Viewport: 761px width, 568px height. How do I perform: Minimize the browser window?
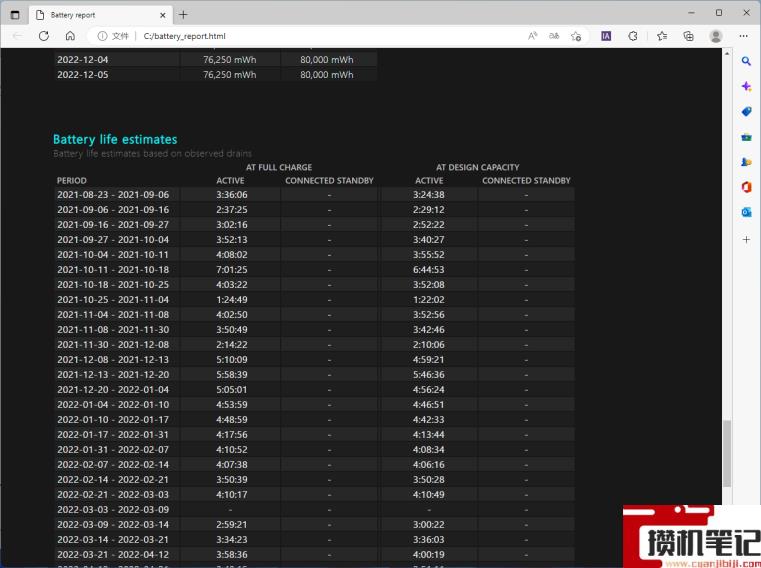pyautogui.click(x=692, y=13)
